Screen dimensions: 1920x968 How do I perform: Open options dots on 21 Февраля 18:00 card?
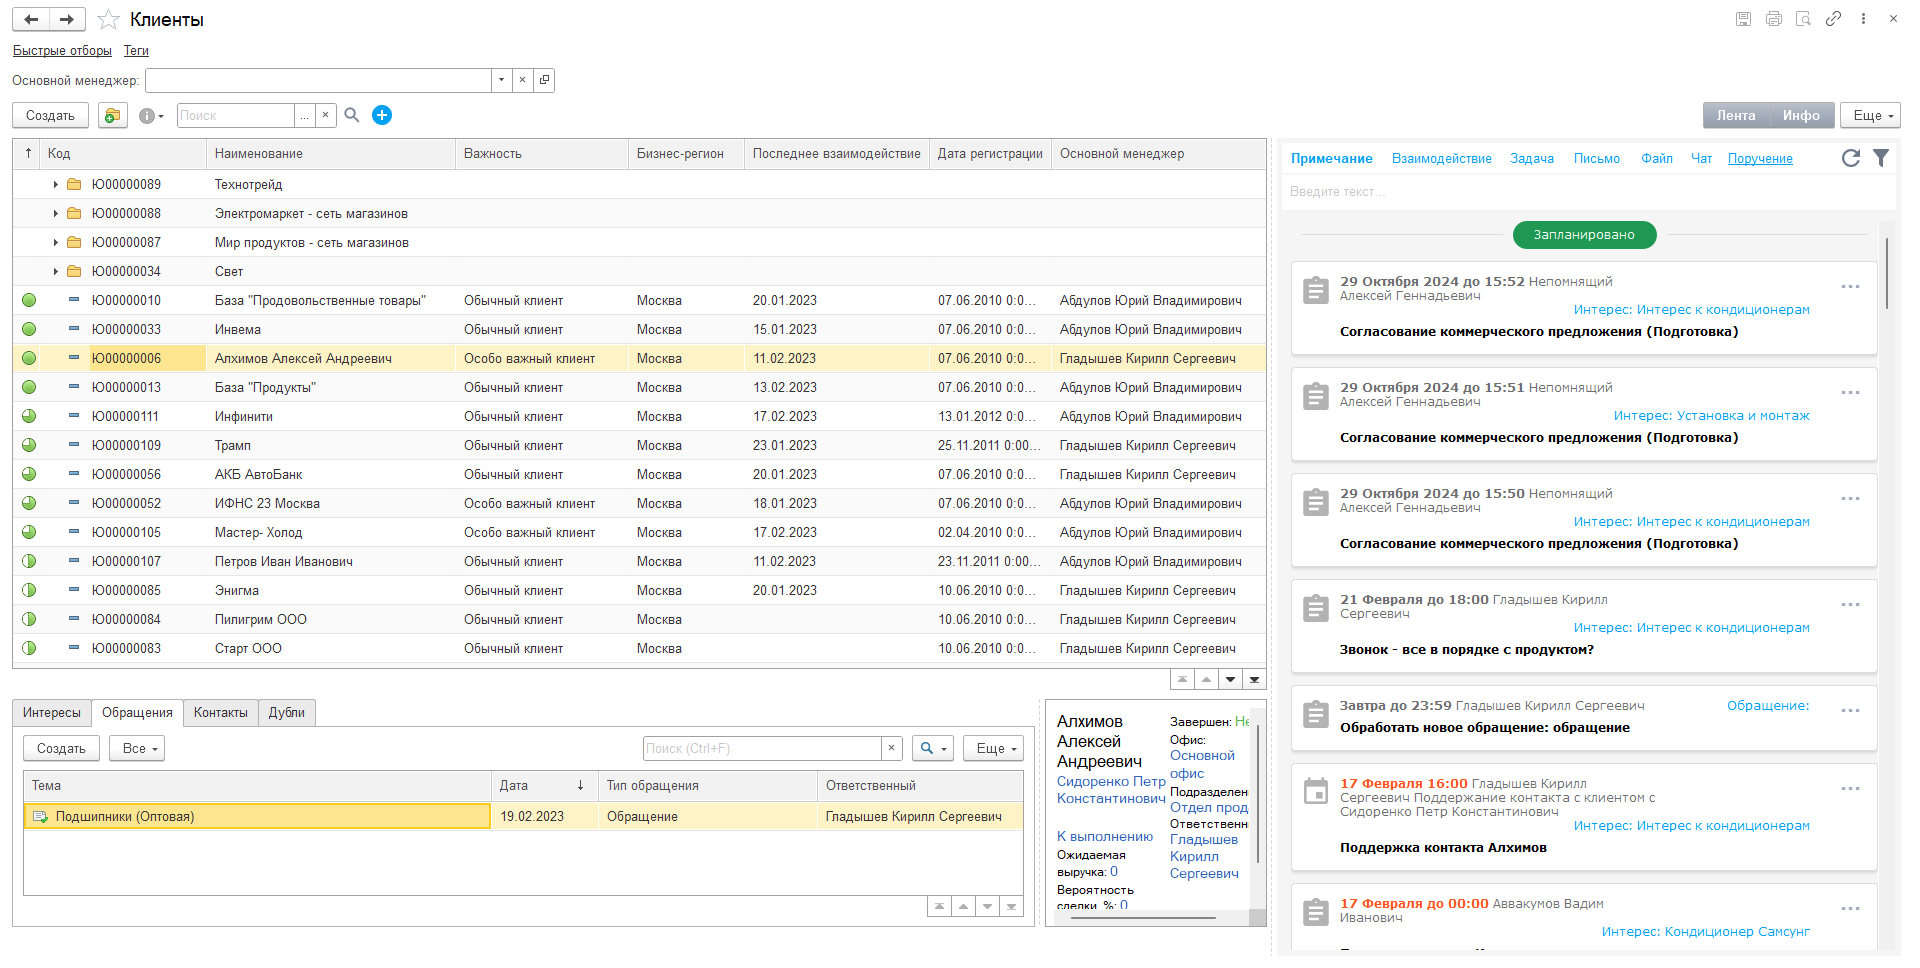click(x=1850, y=605)
